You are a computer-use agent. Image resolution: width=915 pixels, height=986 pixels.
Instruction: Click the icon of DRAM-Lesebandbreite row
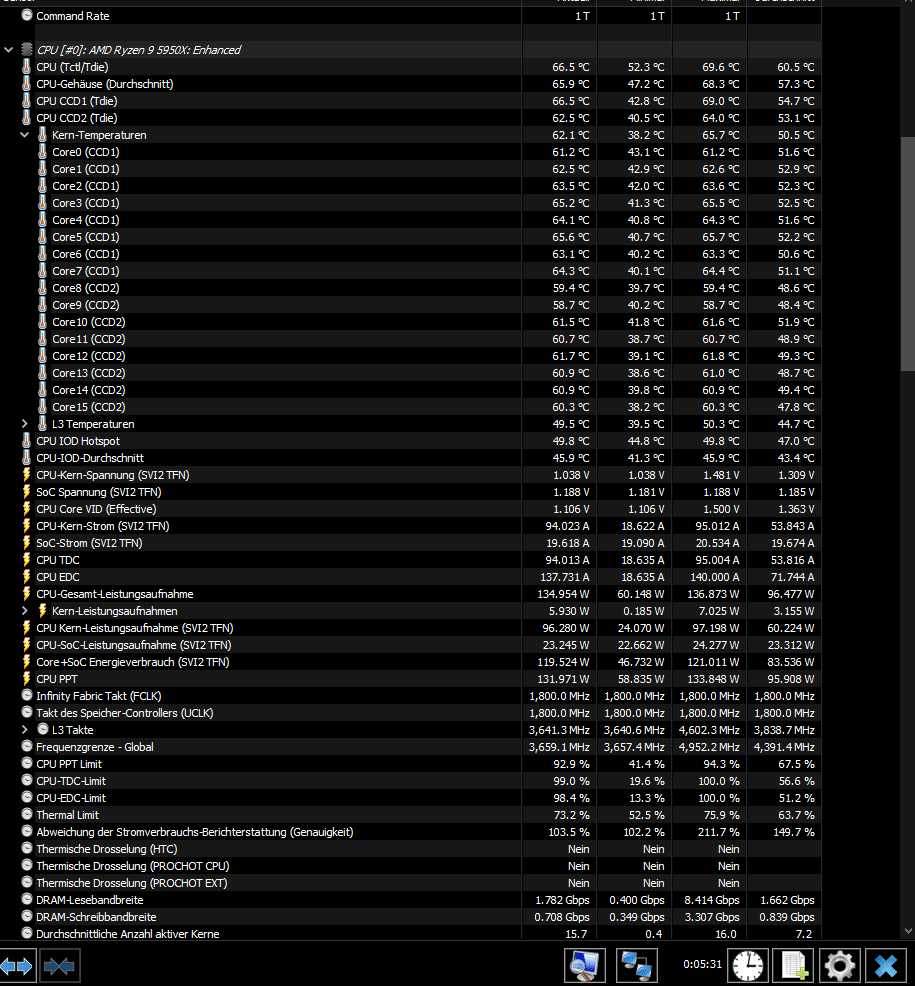tap(26, 899)
